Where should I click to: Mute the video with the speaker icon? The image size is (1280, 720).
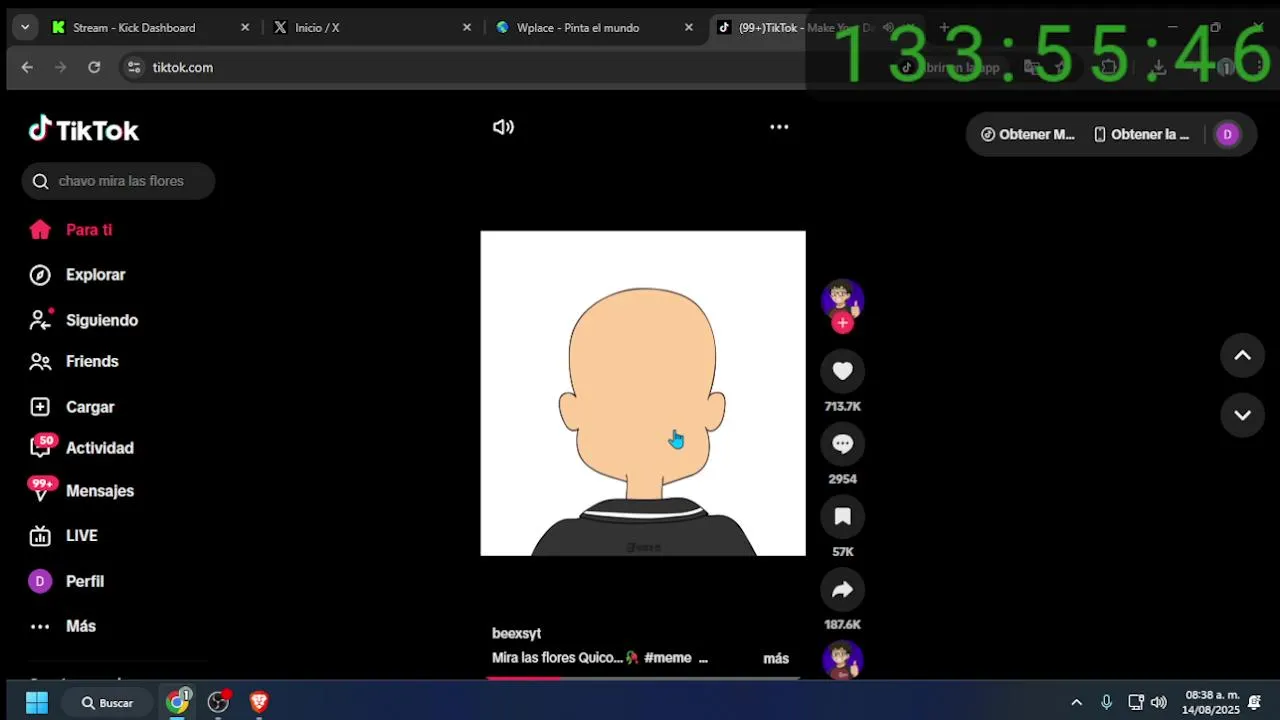[x=503, y=127]
